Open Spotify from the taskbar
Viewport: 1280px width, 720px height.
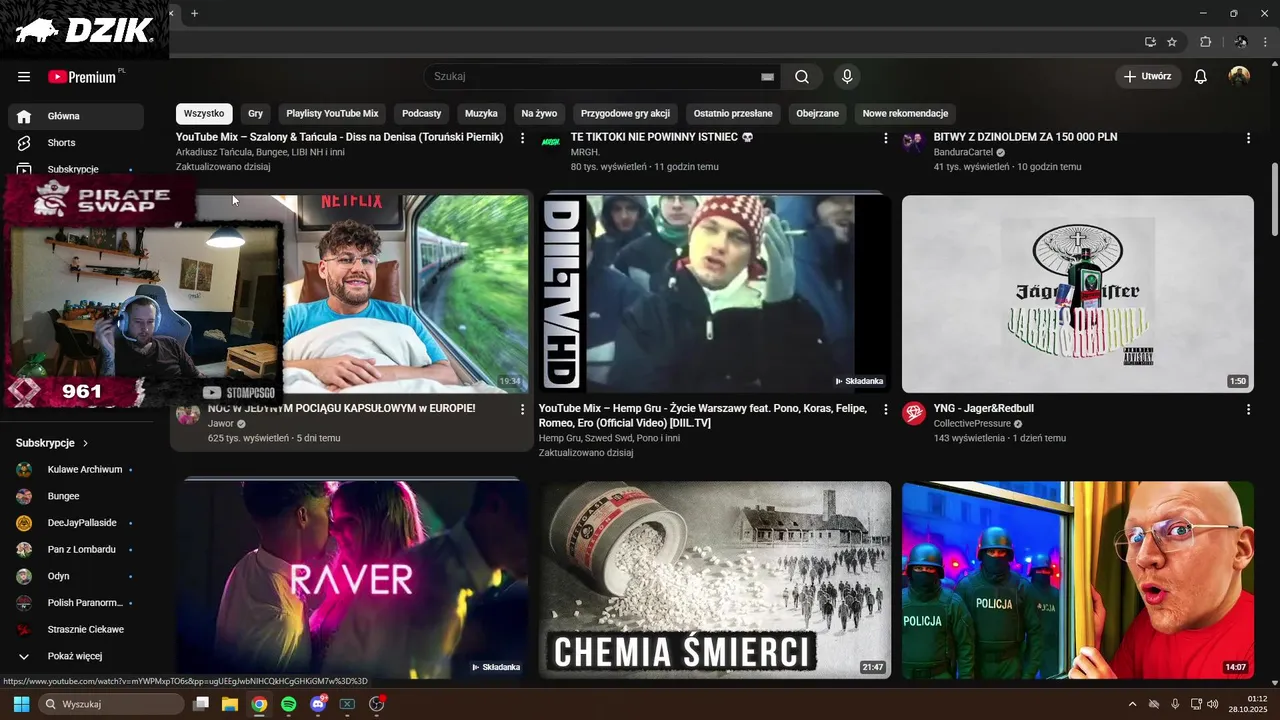pos(288,704)
